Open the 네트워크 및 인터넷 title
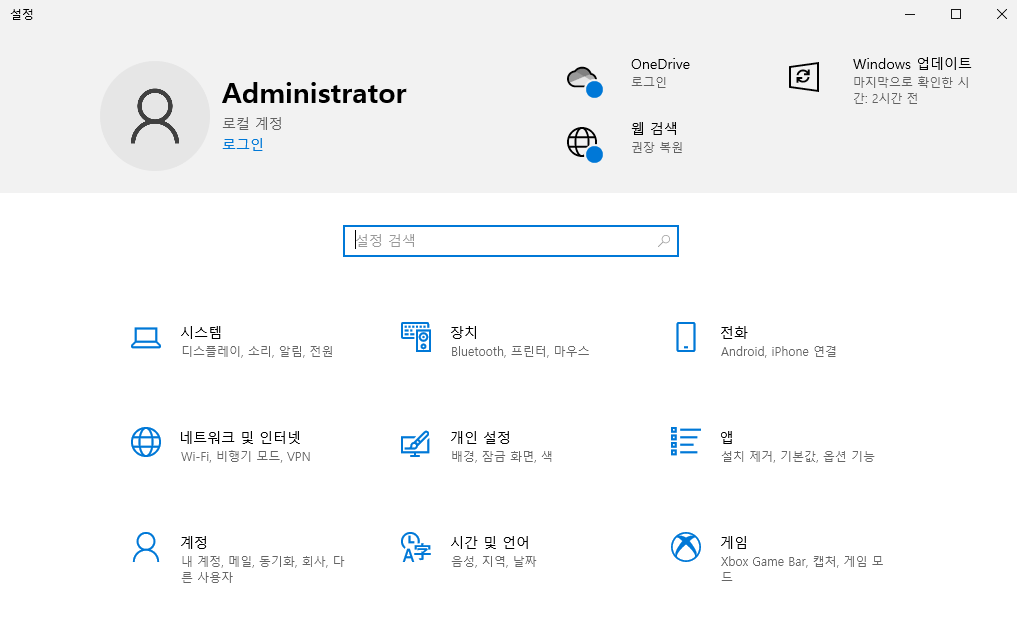The width and height of the screenshot is (1017, 625). point(241,438)
